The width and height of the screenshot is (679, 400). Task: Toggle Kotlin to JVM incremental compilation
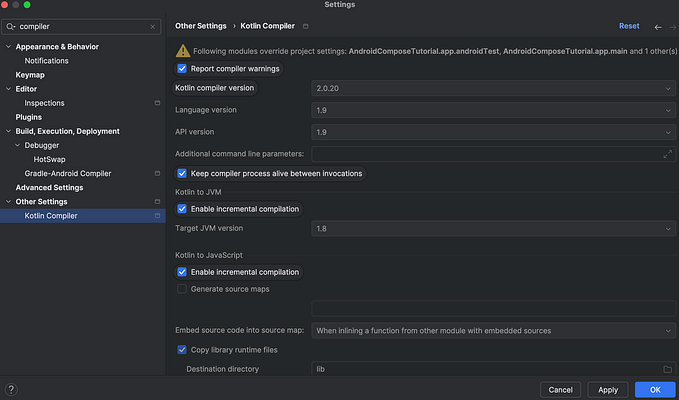pyautogui.click(x=182, y=209)
